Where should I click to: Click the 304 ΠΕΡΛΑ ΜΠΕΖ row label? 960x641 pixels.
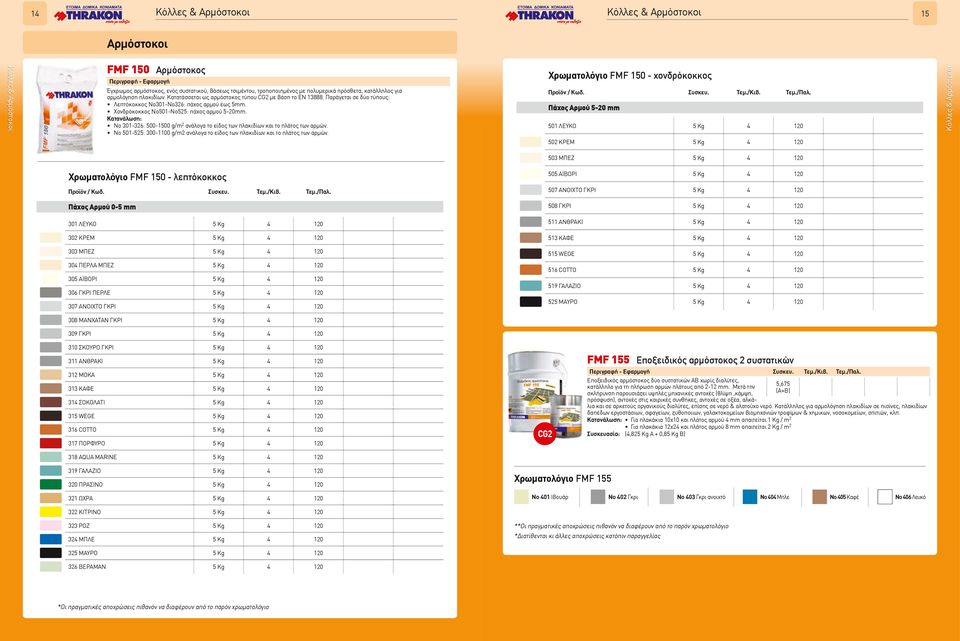(91, 265)
